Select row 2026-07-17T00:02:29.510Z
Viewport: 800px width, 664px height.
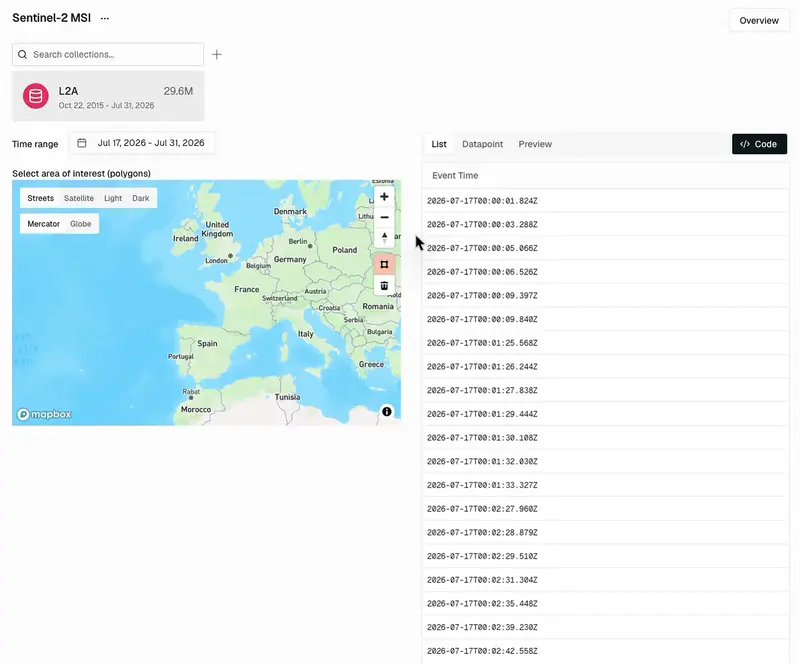pos(605,556)
